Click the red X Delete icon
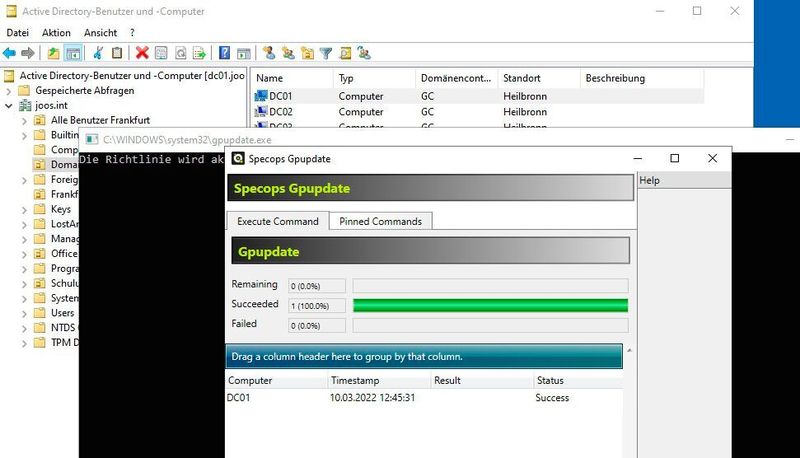The width and height of the screenshot is (800, 458). [142, 53]
